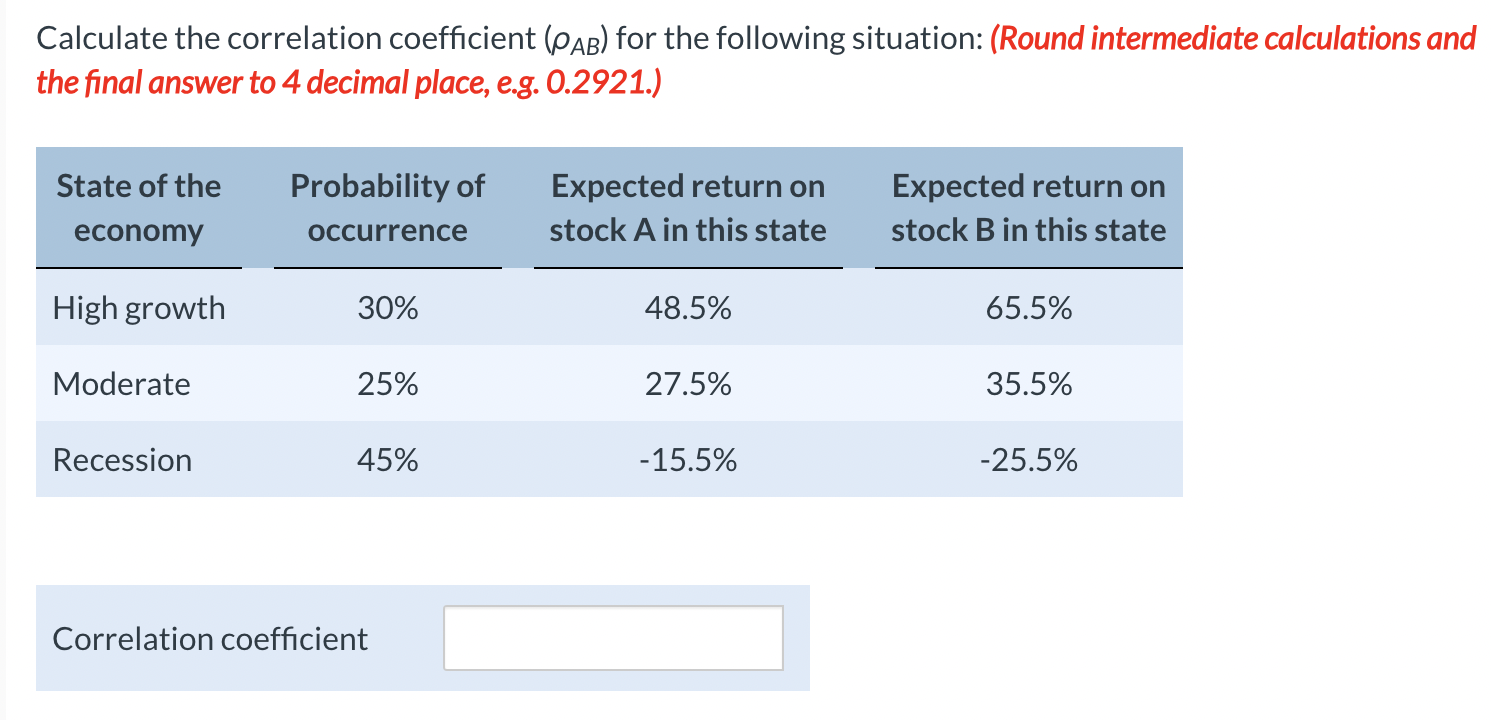
Task: Select the -25.5% stock B return
Action: pos(1028,459)
